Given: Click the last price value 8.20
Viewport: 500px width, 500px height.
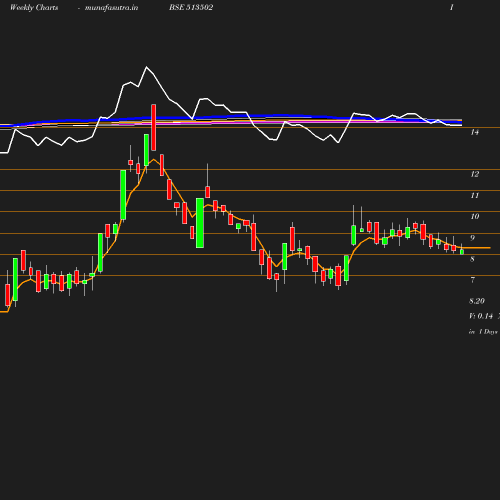Looking at the screenshot, I should 477,301.
